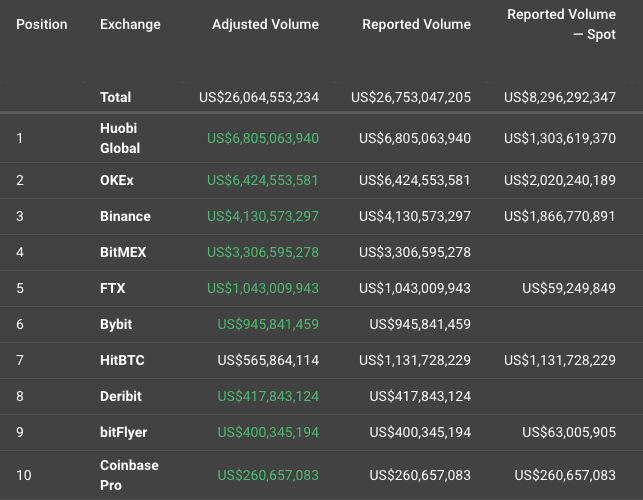Open the Huobi Global exchange link
Screen dimensions: 643x500
120,138
